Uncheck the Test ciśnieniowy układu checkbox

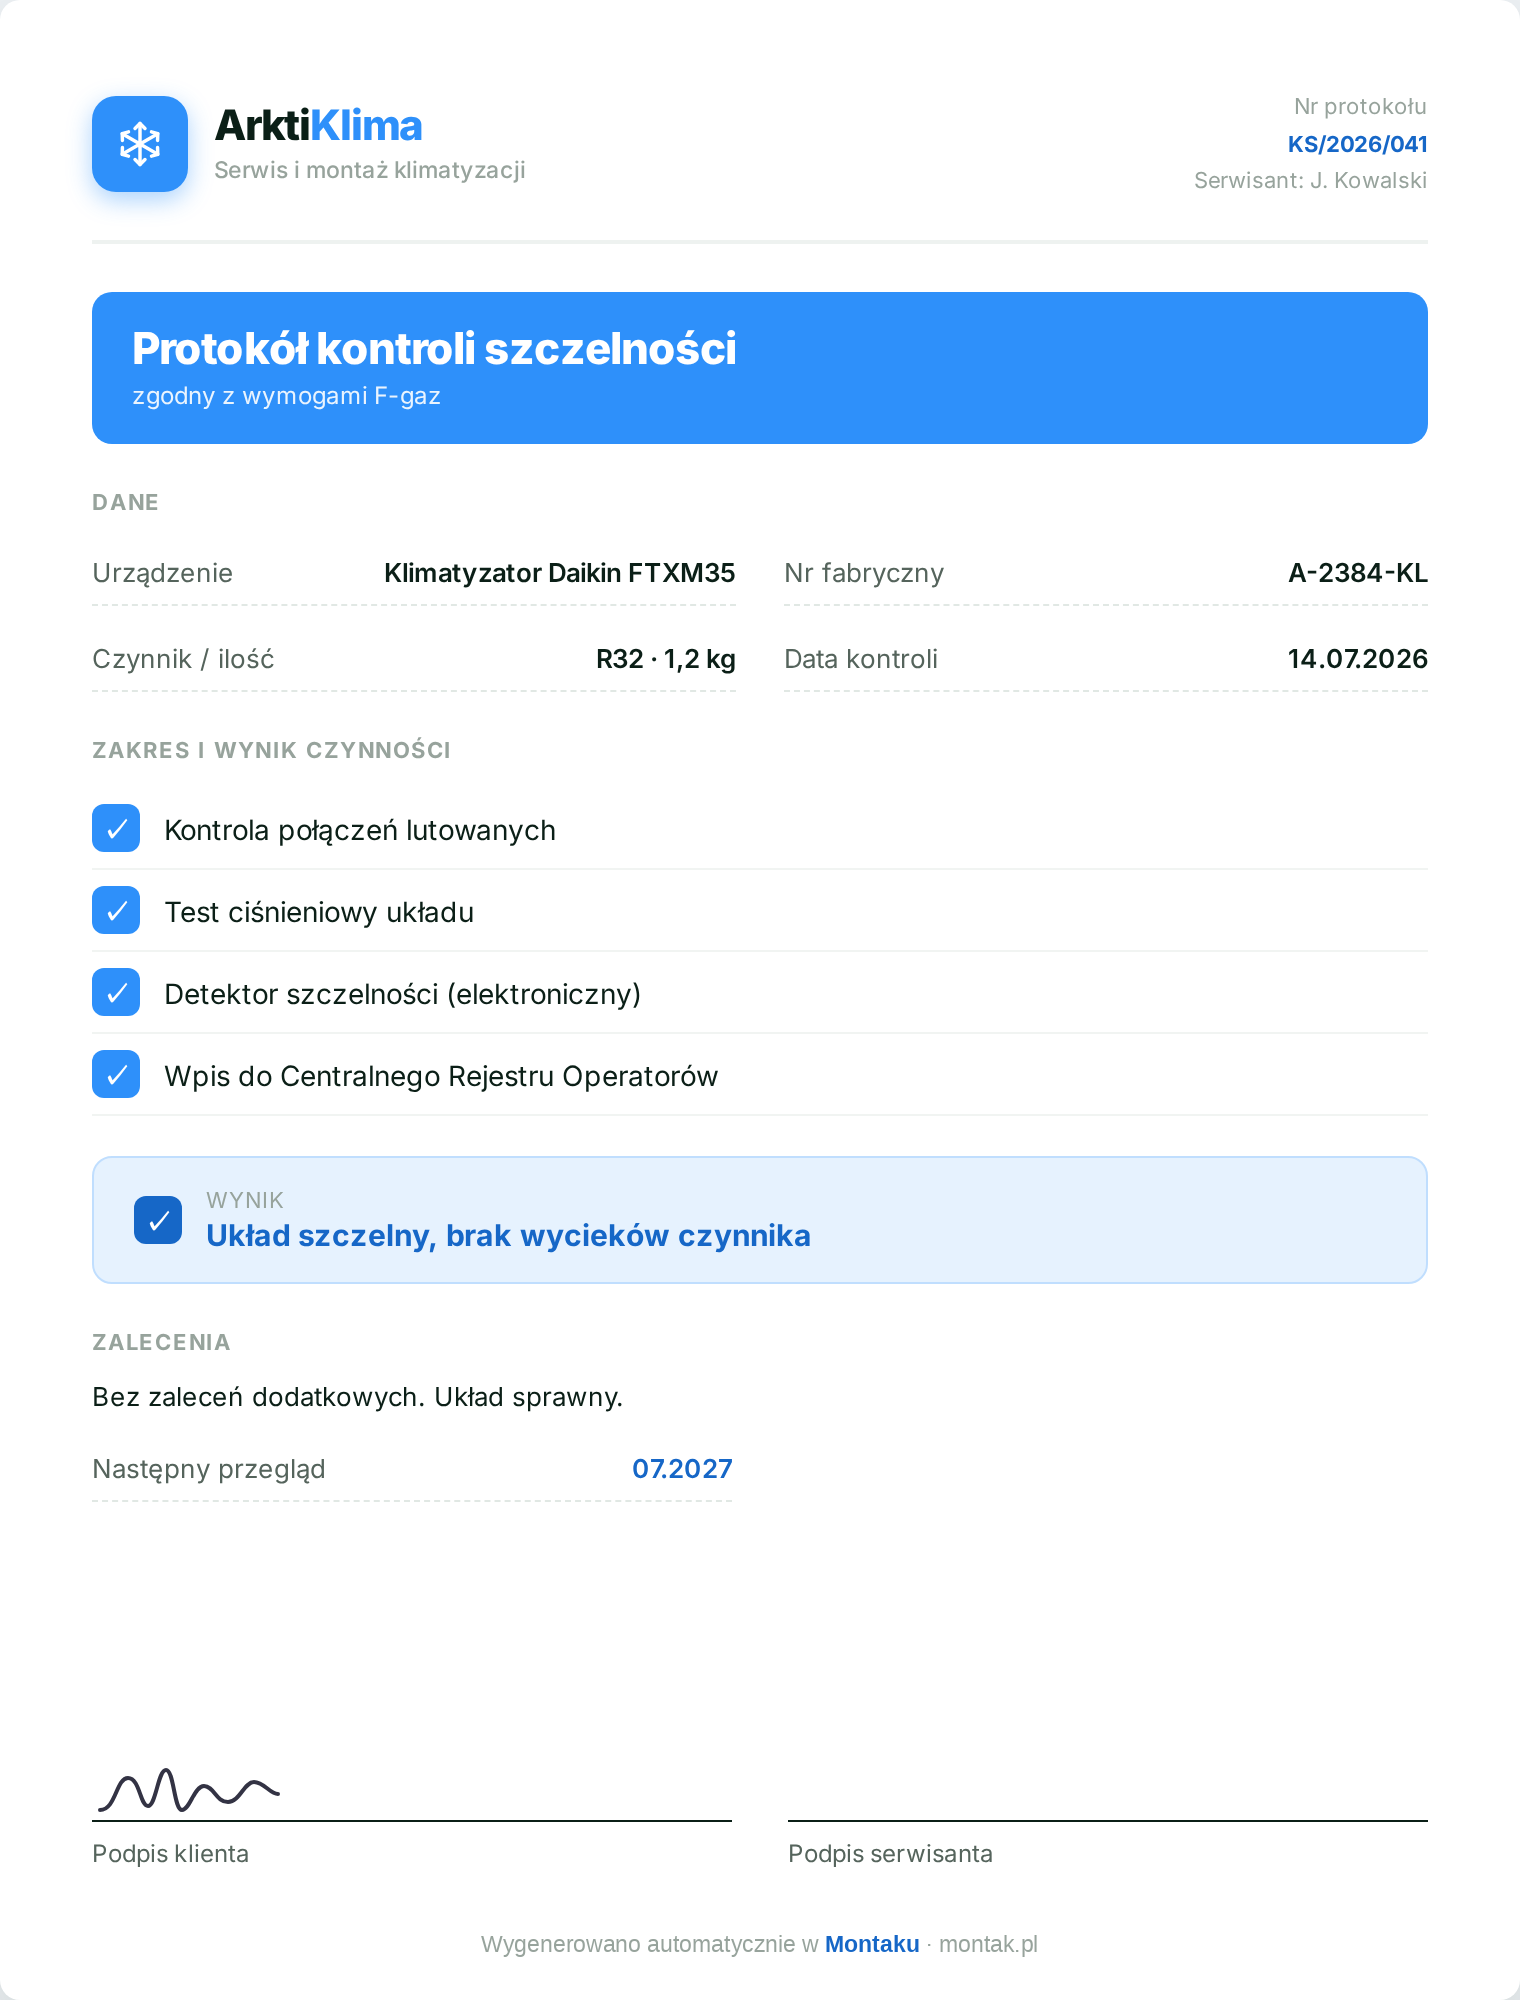coord(116,910)
